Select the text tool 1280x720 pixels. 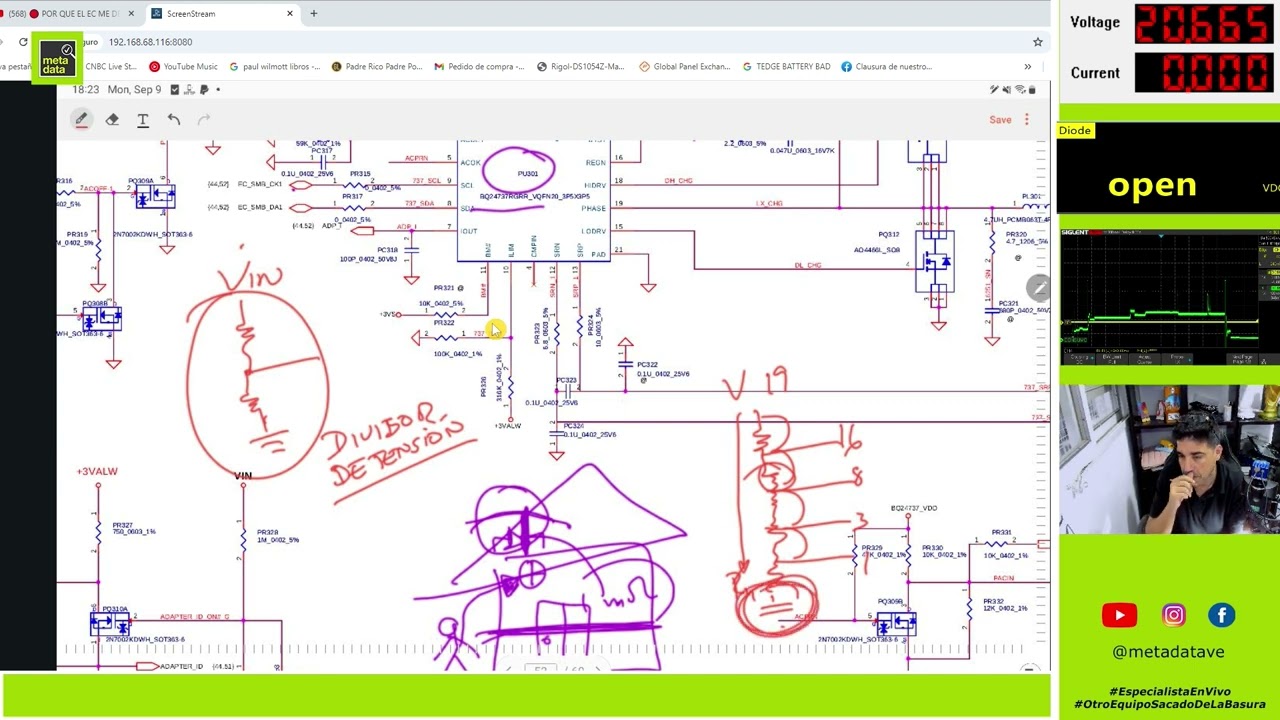tap(143, 120)
